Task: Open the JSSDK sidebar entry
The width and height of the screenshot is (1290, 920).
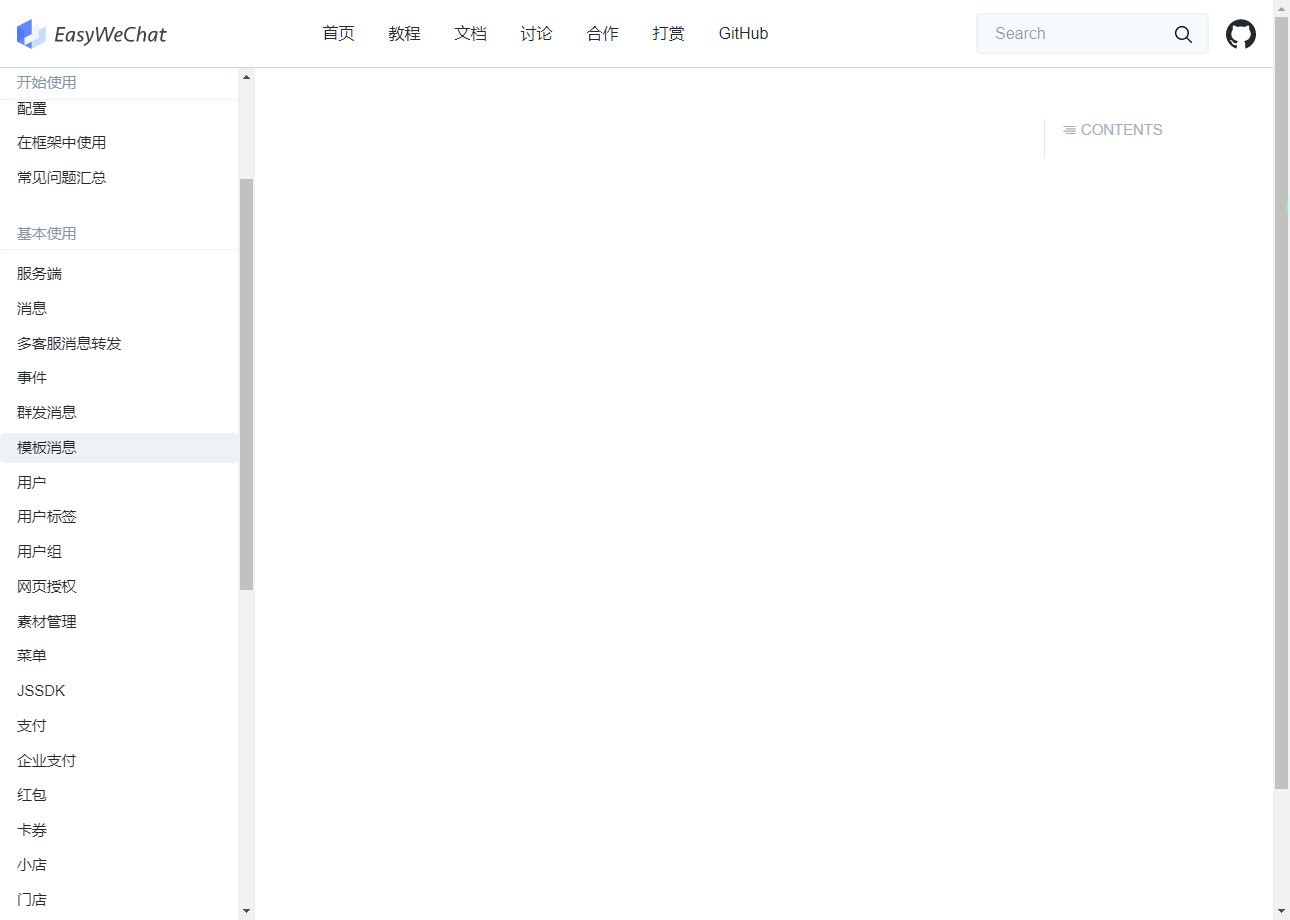Action: pos(41,690)
